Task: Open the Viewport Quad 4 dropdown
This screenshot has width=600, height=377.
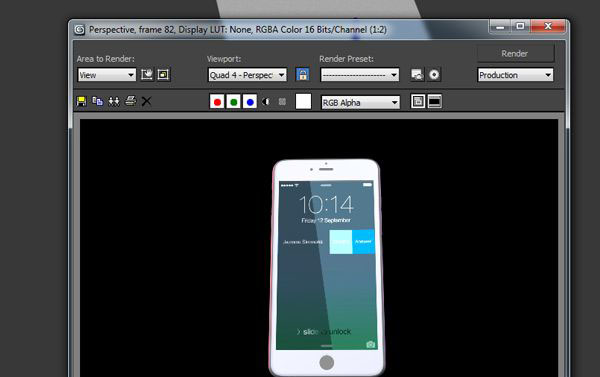Action: pos(247,75)
